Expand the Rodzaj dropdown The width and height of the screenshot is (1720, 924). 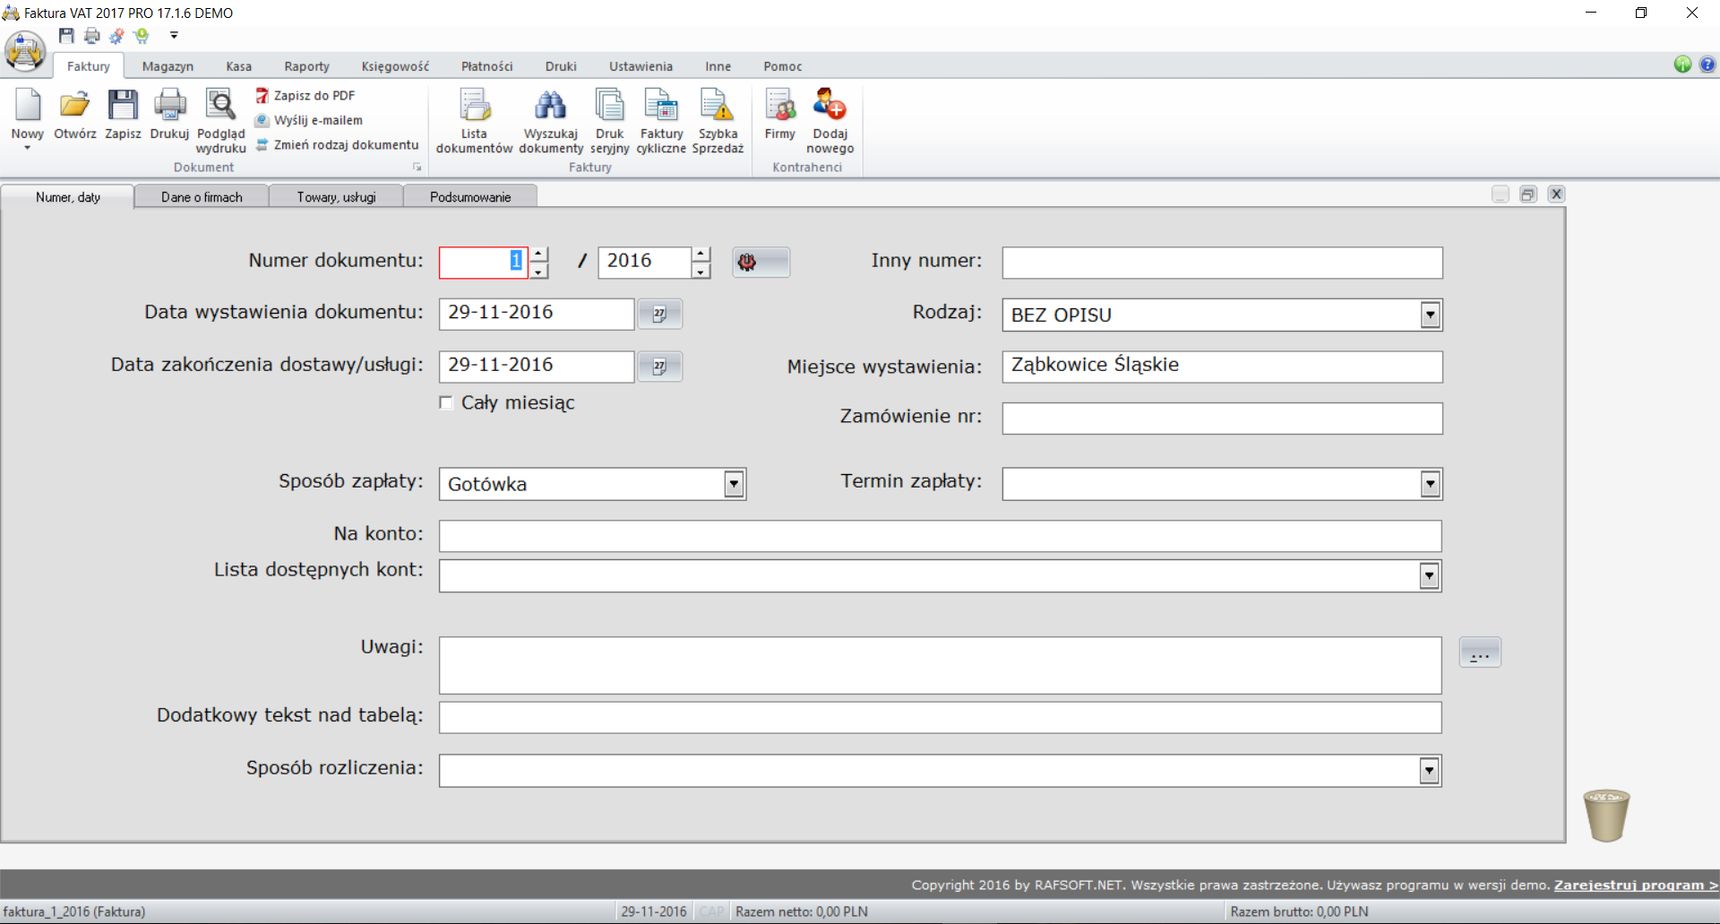point(1430,315)
